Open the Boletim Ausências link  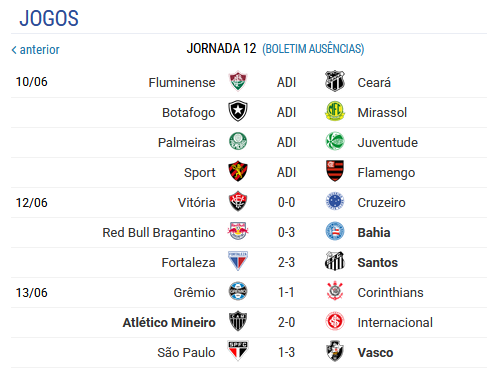[313, 49]
